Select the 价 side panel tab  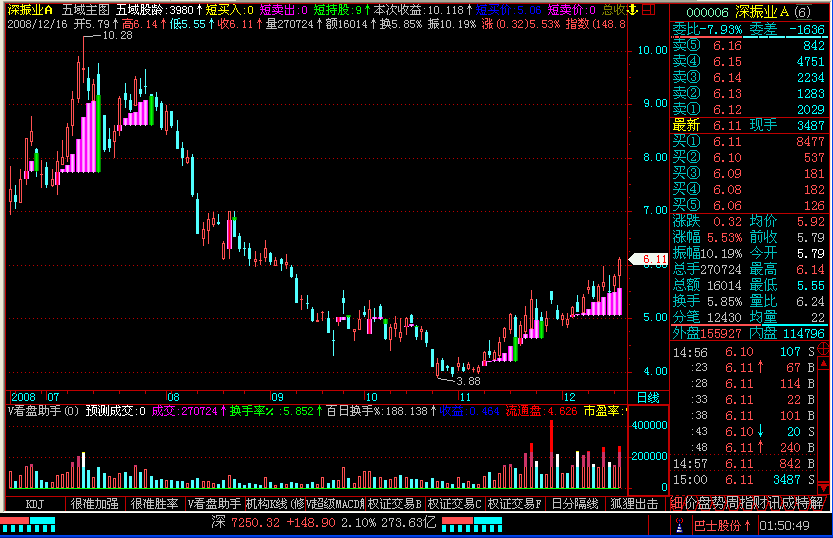(x=690, y=502)
